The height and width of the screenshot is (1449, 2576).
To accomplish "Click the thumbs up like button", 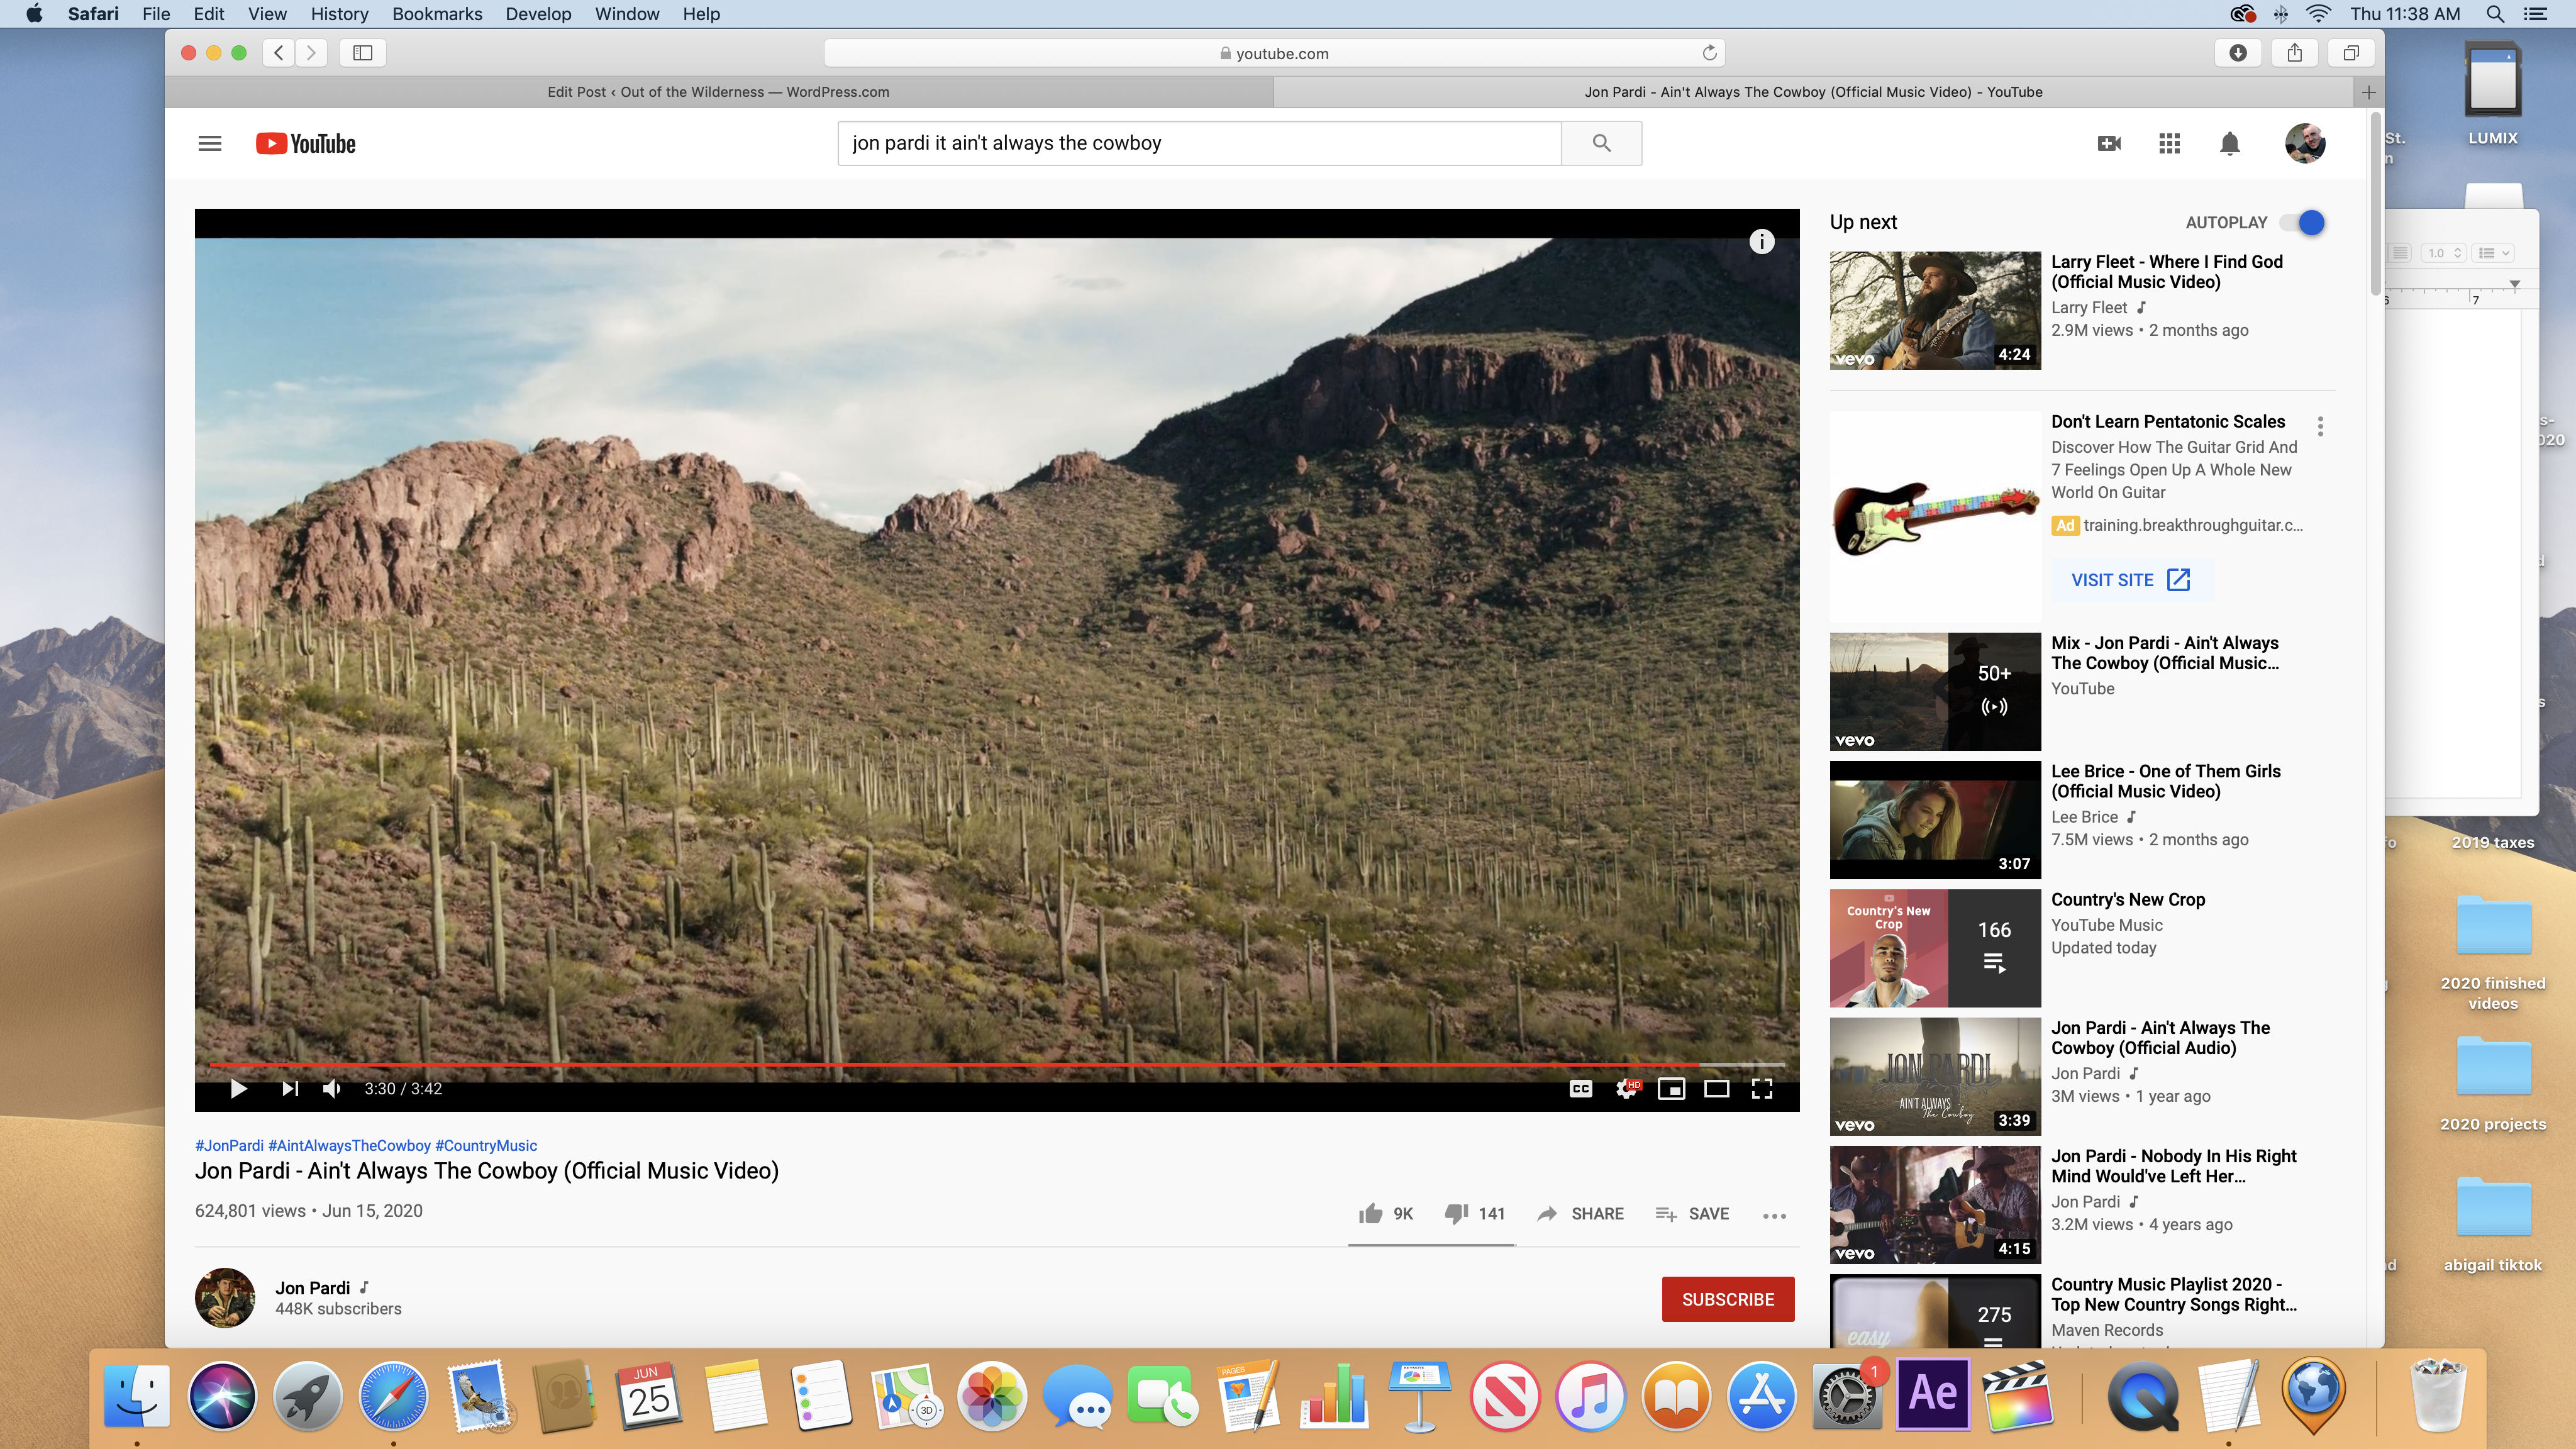I will pos(1370,1213).
